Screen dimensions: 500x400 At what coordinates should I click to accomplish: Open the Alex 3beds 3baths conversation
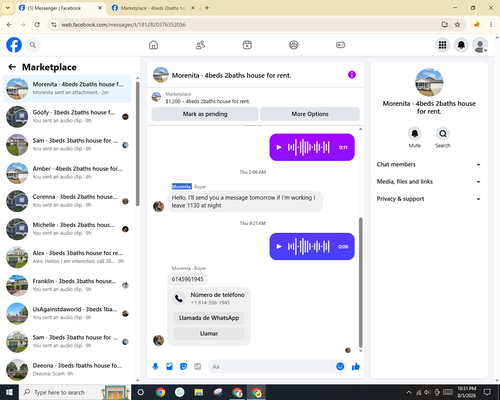click(x=67, y=257)
